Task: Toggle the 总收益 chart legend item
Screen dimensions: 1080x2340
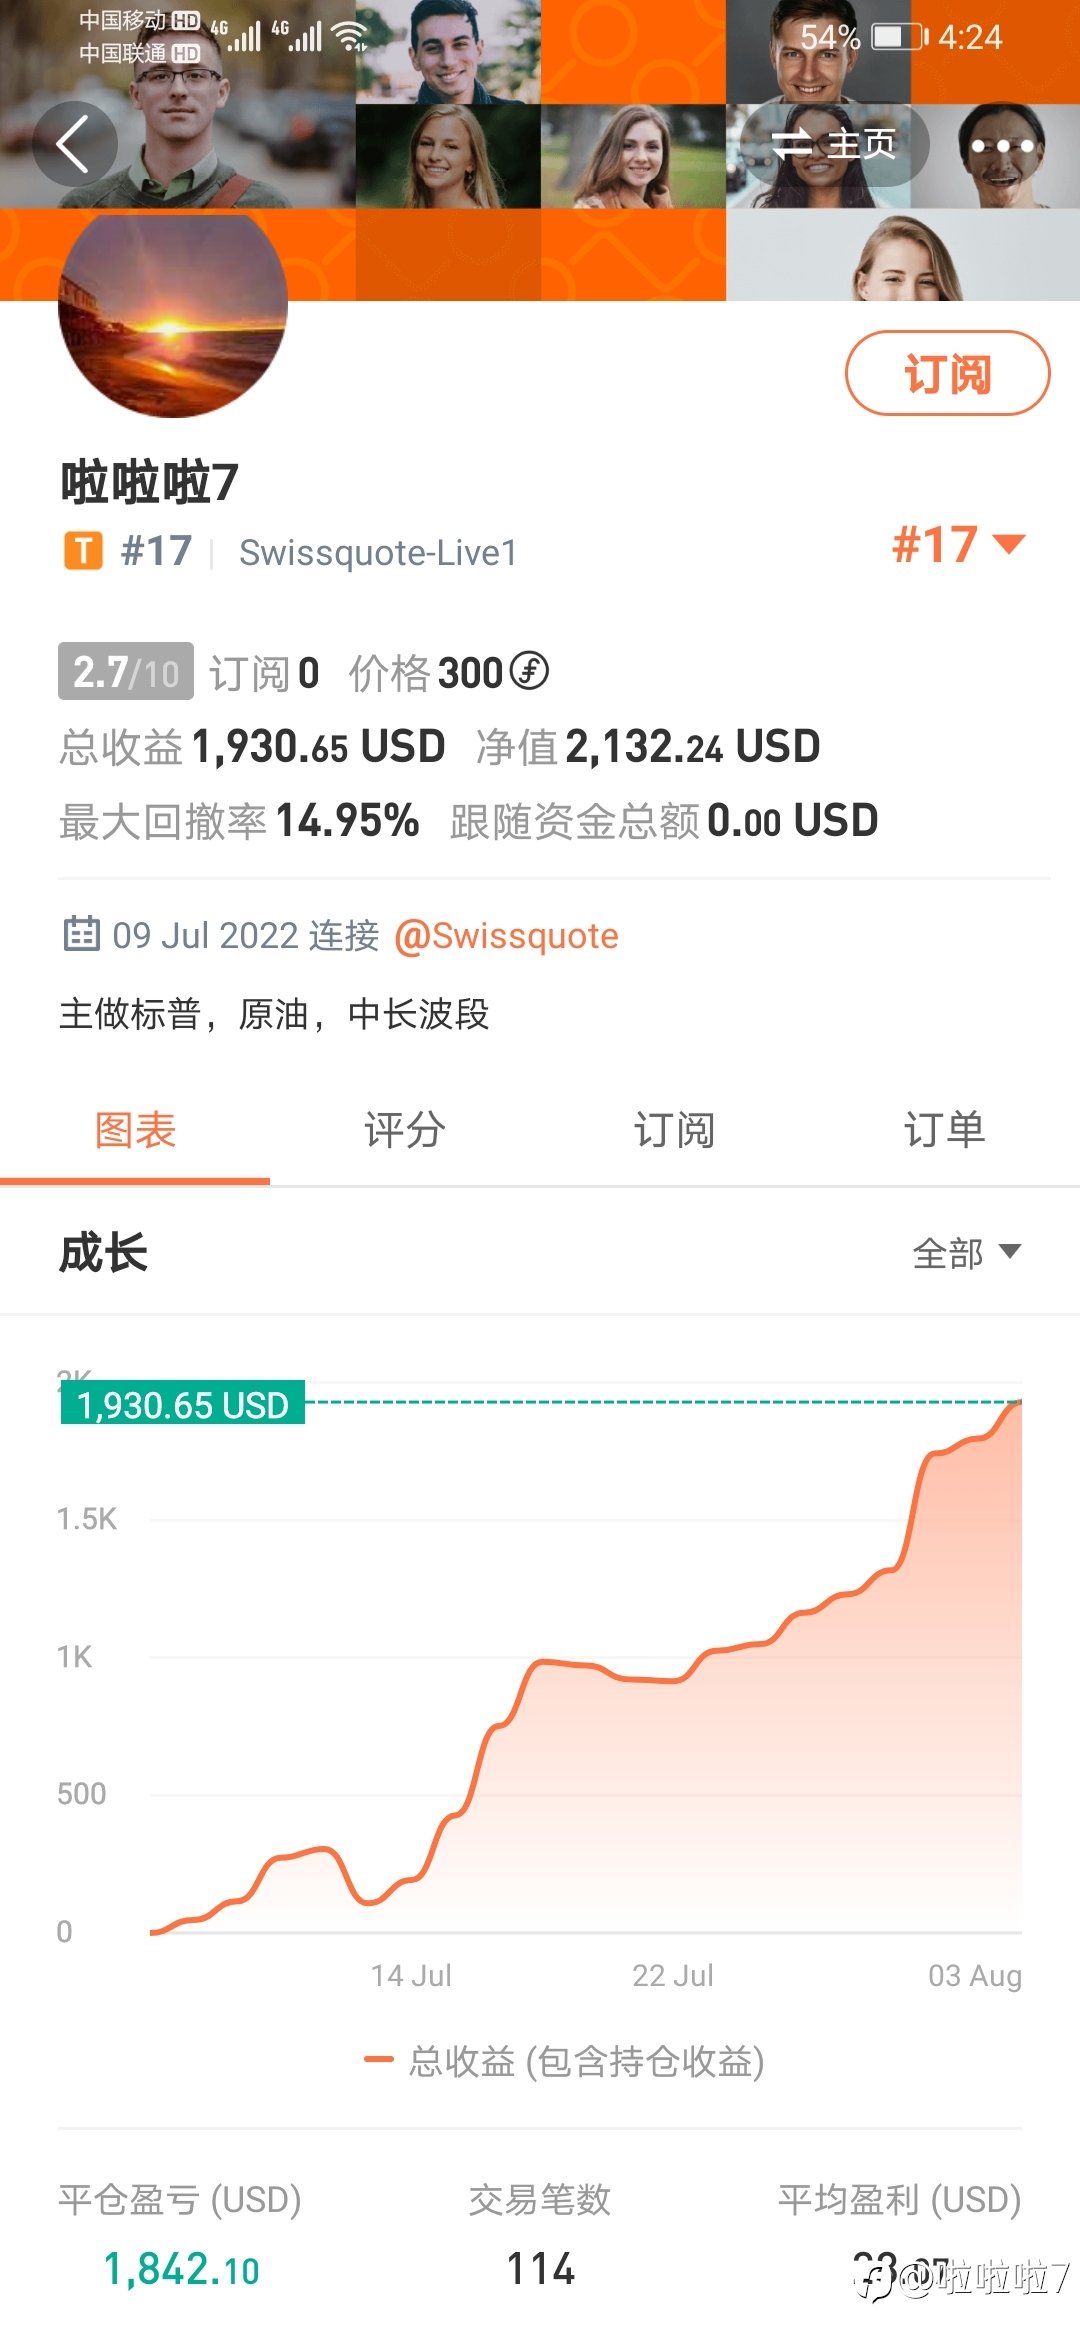Action: click(564, 2061)
